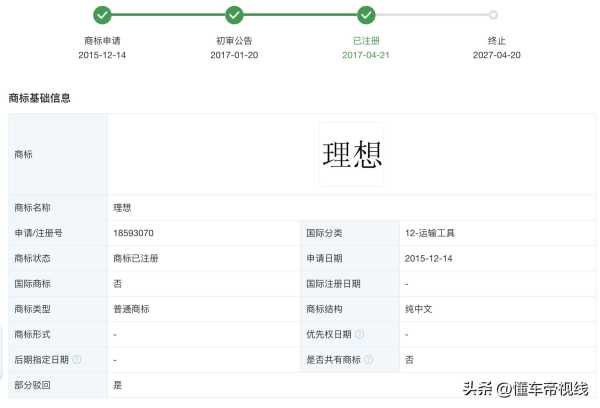Image resolution: width=600 pixels, height=408 pixels.
Task: Click the 商标类型 label cell
Action: [x=58, y=309]
